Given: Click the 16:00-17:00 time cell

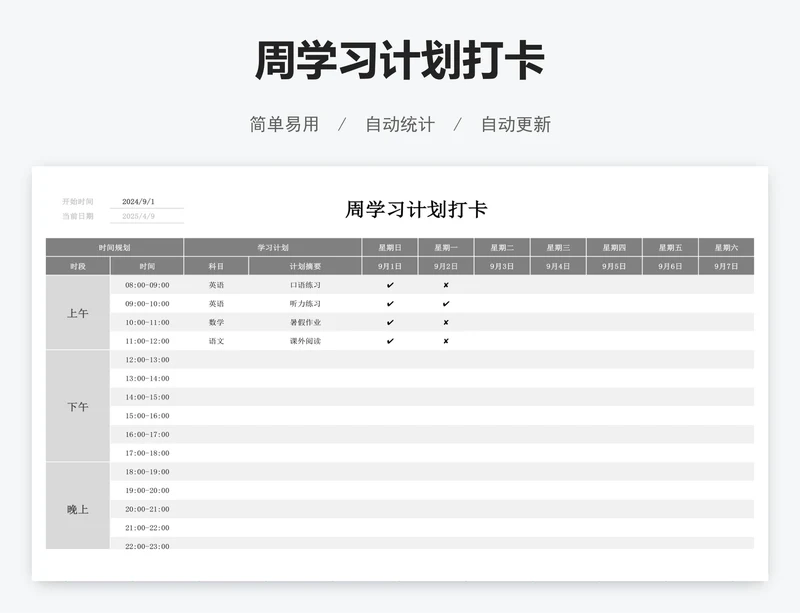Looking at the screenshot, I should (x=147, y=434).
